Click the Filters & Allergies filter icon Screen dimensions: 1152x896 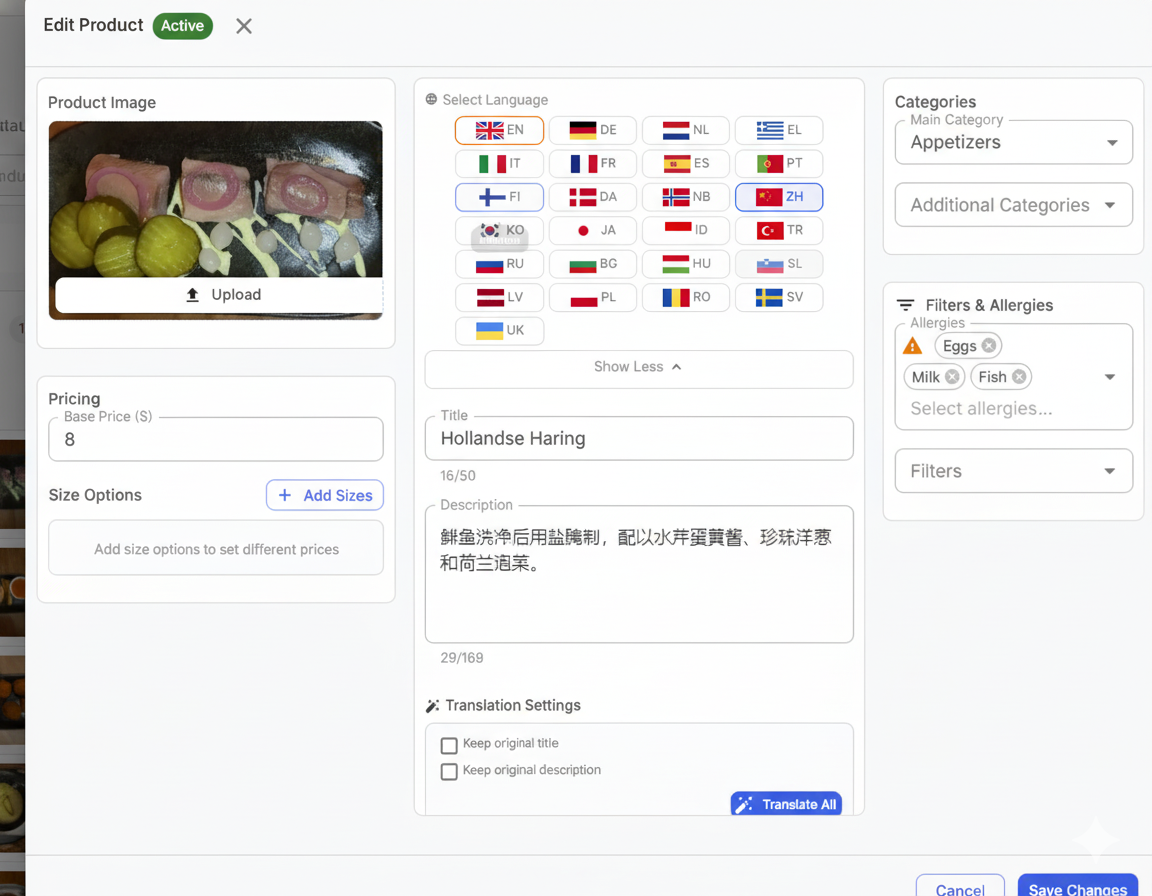point(905,305)
